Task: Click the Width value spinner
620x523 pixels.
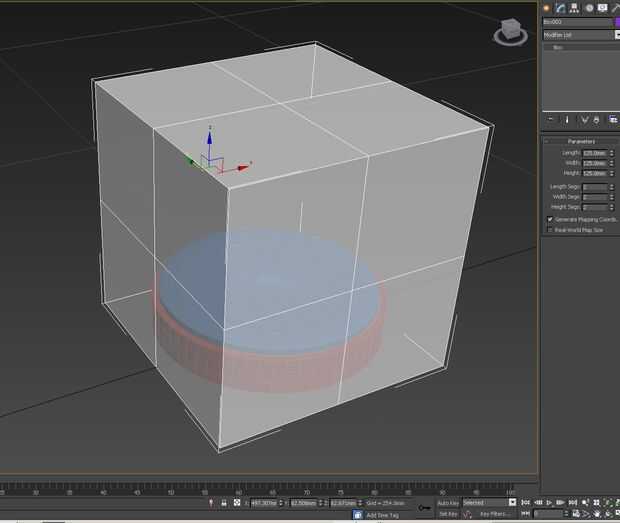Action: (612, 163)
